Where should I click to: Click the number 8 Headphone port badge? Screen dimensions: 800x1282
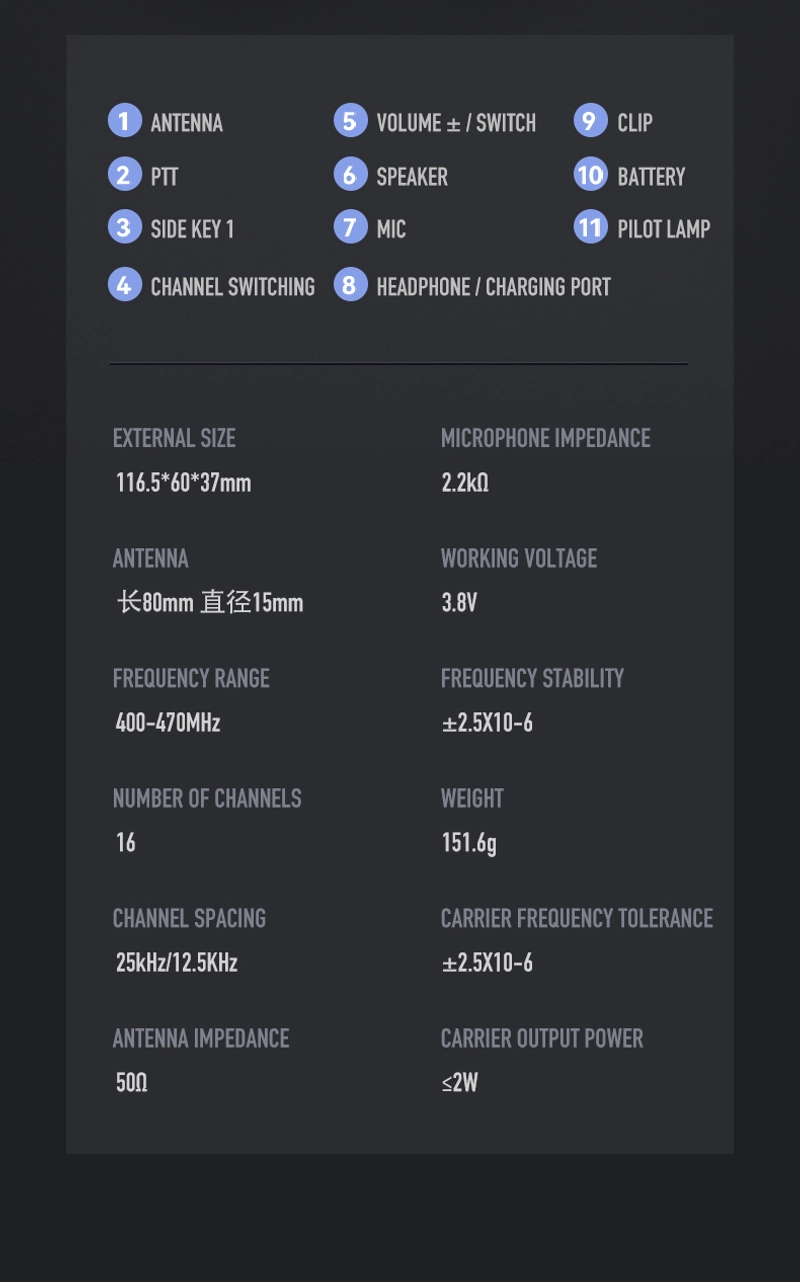pos(350,285)
